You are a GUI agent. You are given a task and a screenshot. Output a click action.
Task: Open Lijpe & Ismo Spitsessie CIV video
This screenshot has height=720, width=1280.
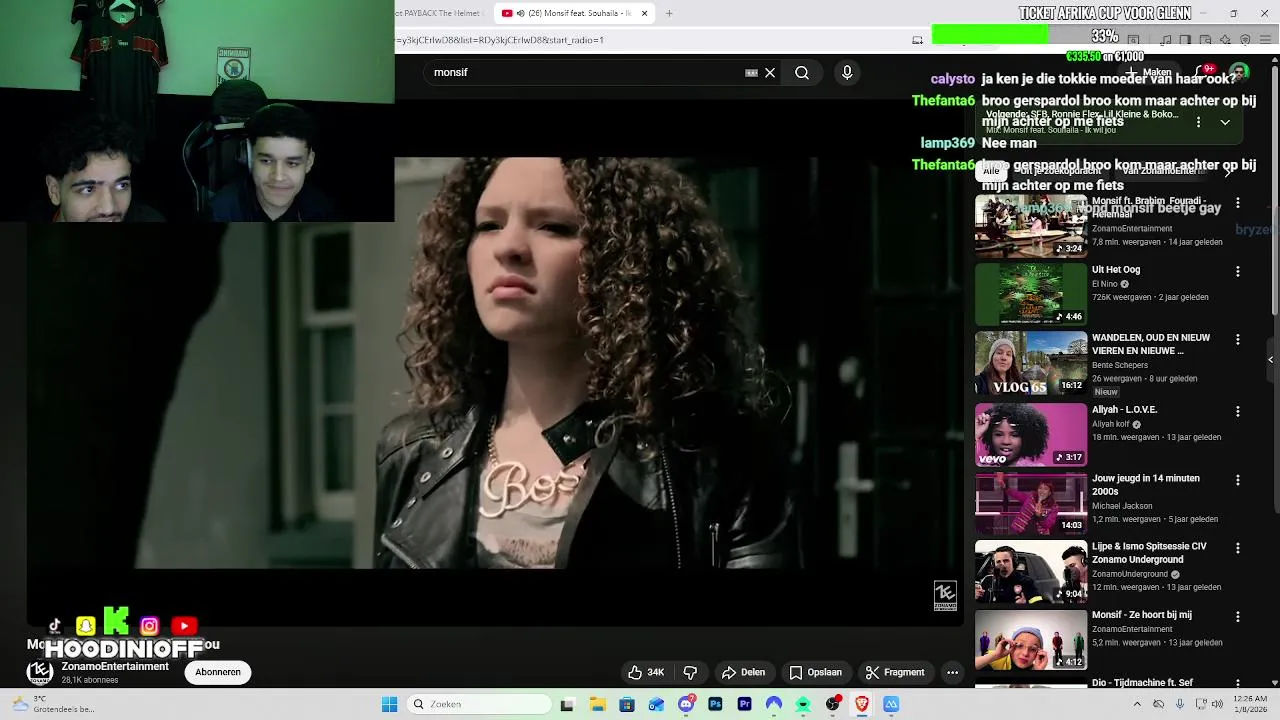click(1031, 572)
